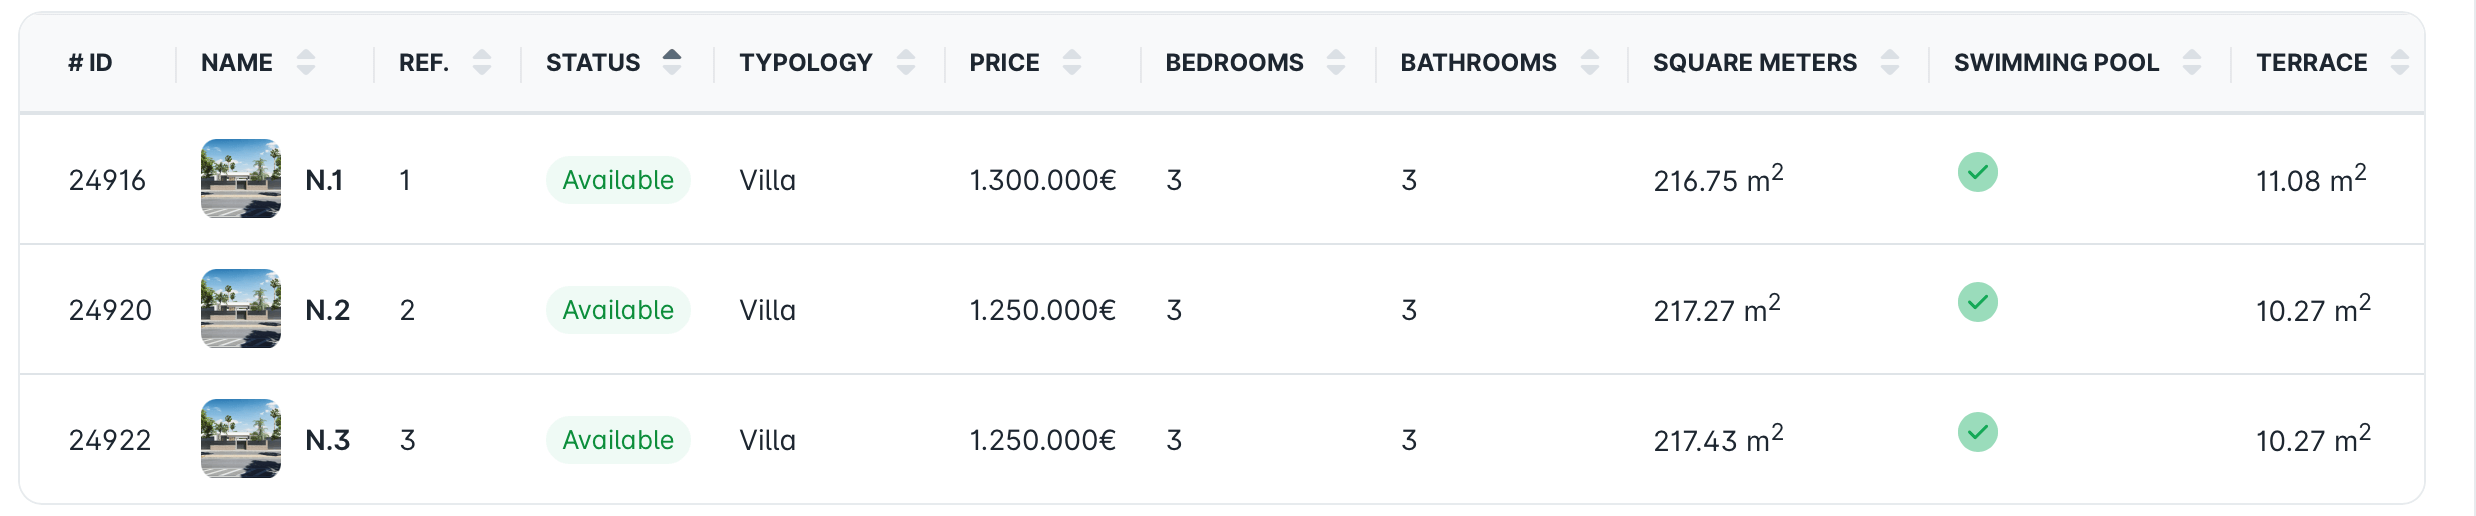This screenshot has height=516, width=2476.
Task: Sort by Square Meters
Action: point(1890,63)
